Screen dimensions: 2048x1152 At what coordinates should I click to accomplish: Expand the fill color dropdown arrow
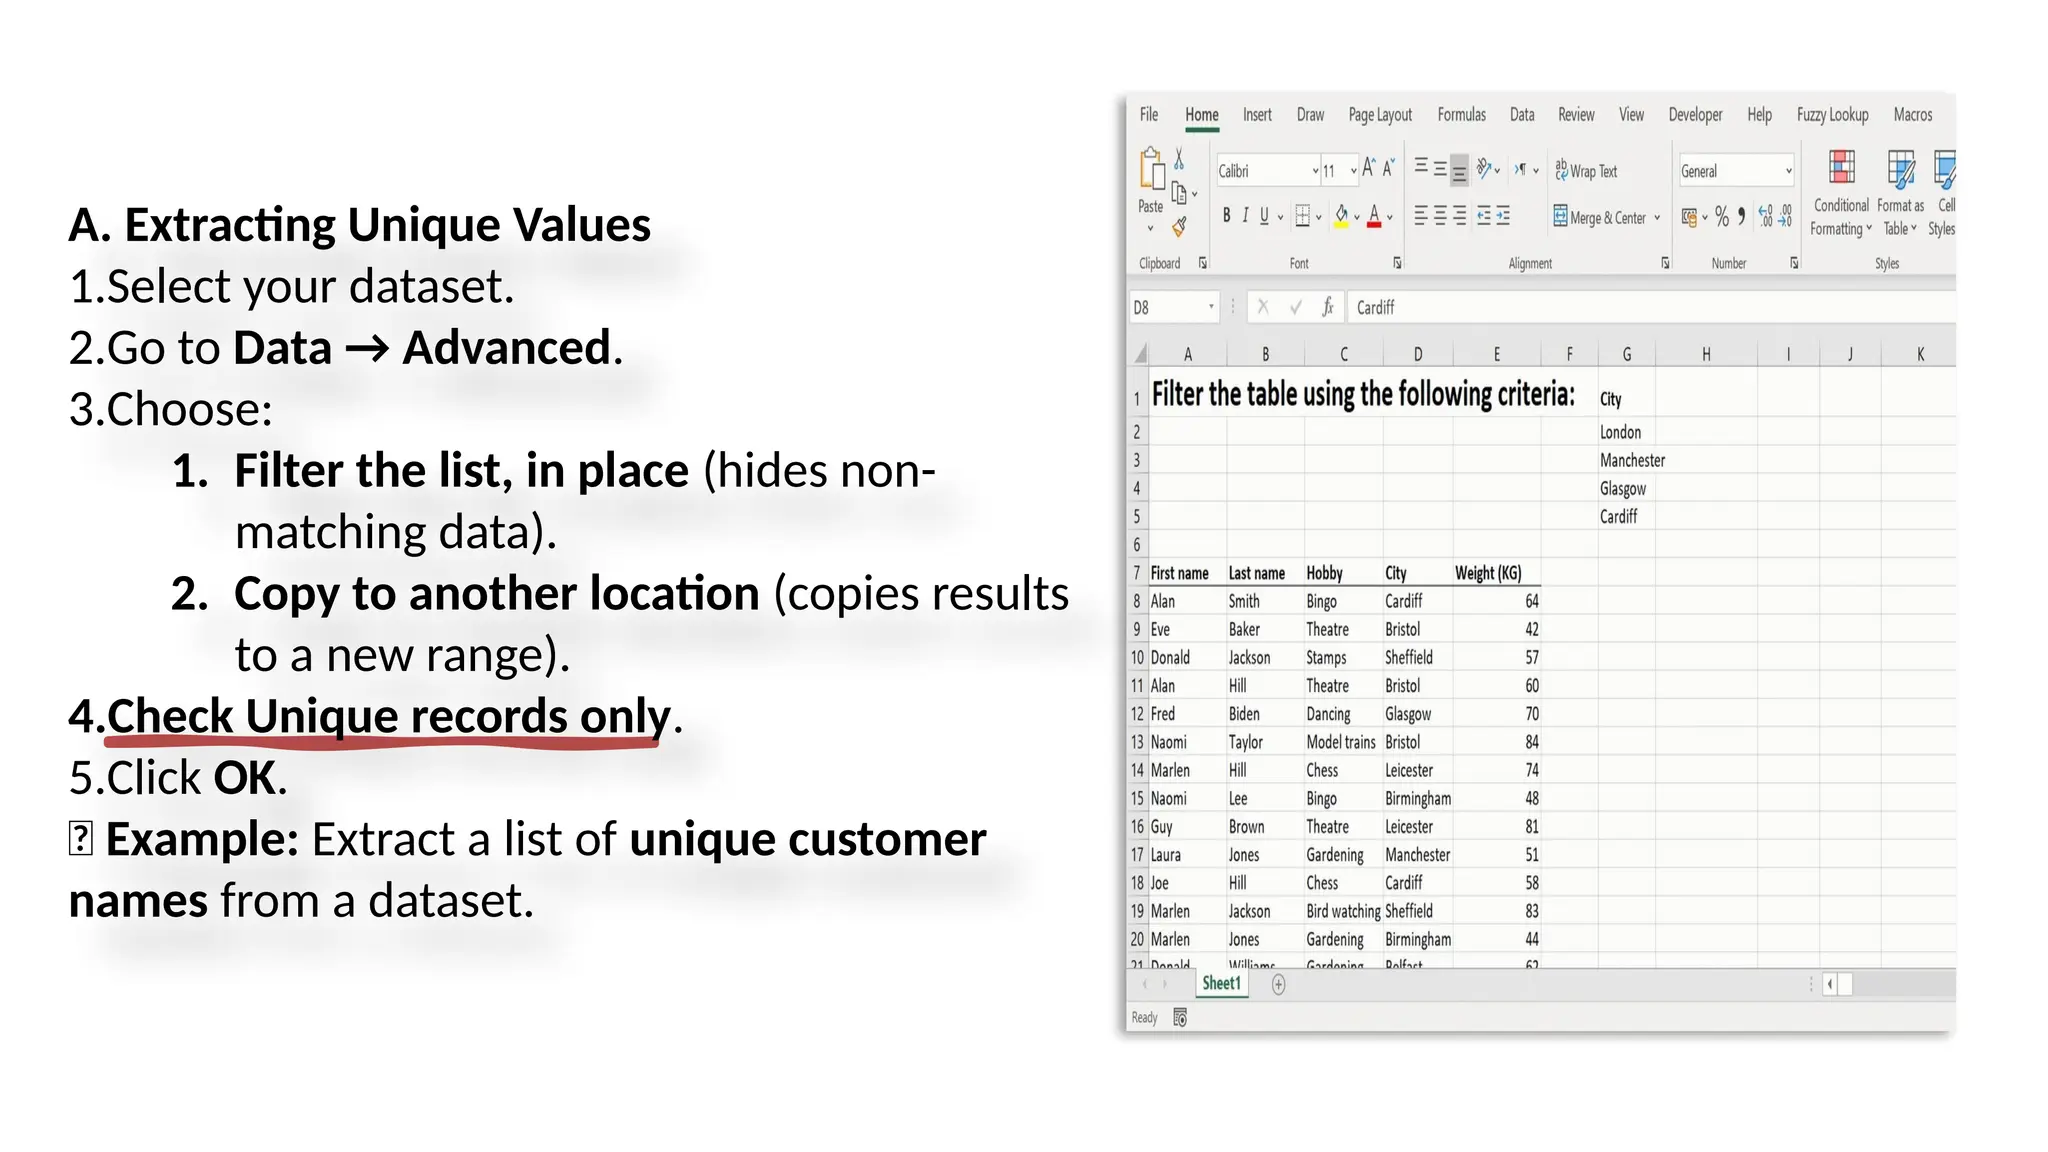click(x=1357, y=217)
